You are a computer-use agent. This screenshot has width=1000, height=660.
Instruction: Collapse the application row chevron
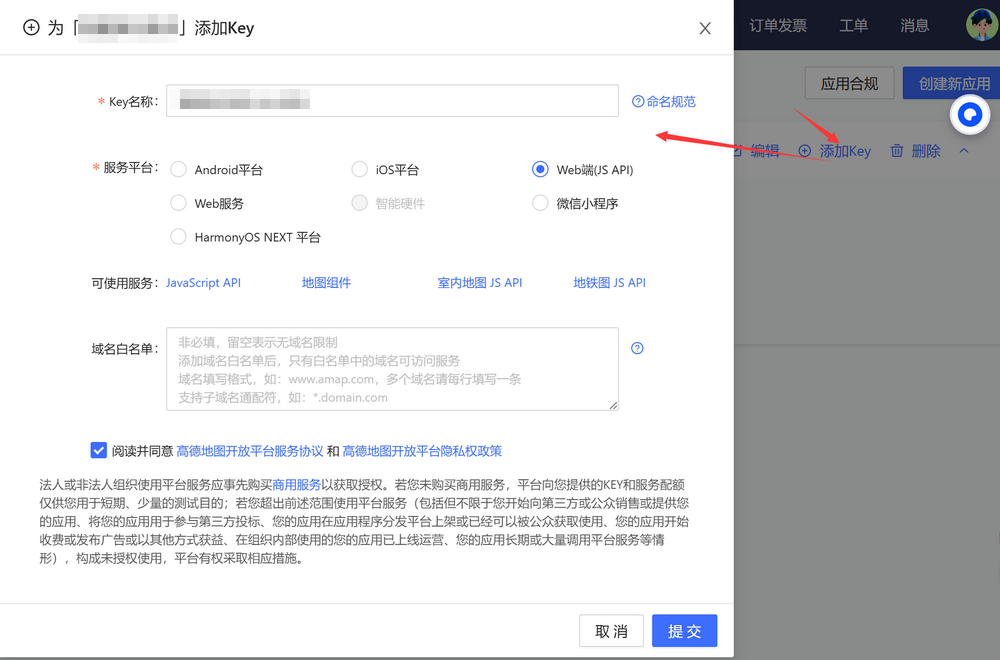point(964,151)
